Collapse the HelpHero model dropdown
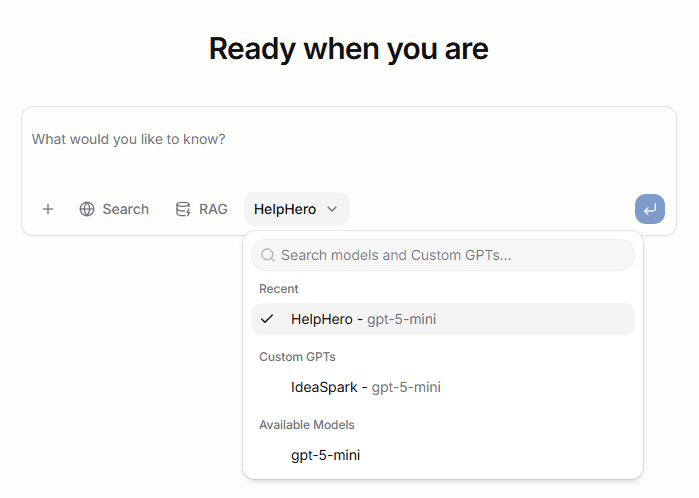 pos(296,209)
